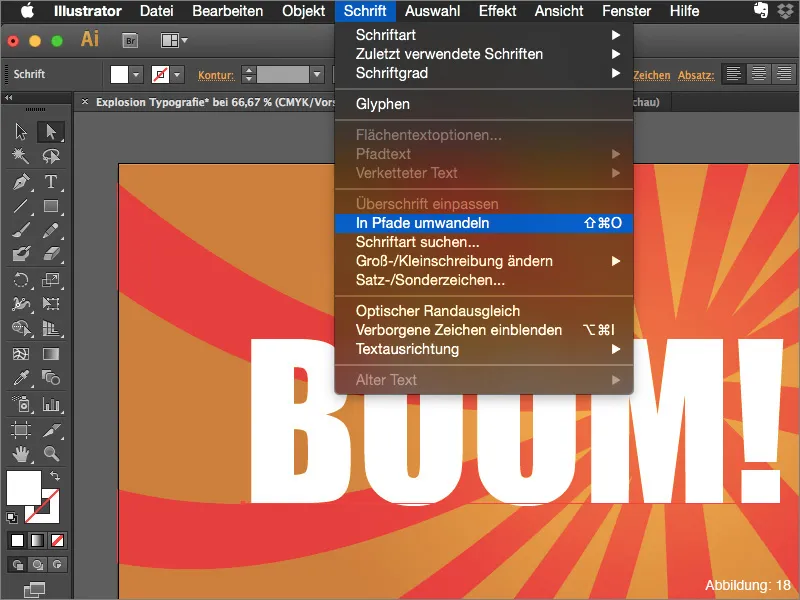Screen dimensions: 800x600
Task: Toggle Optischer Randausgleich
Action: coord(484,311)
